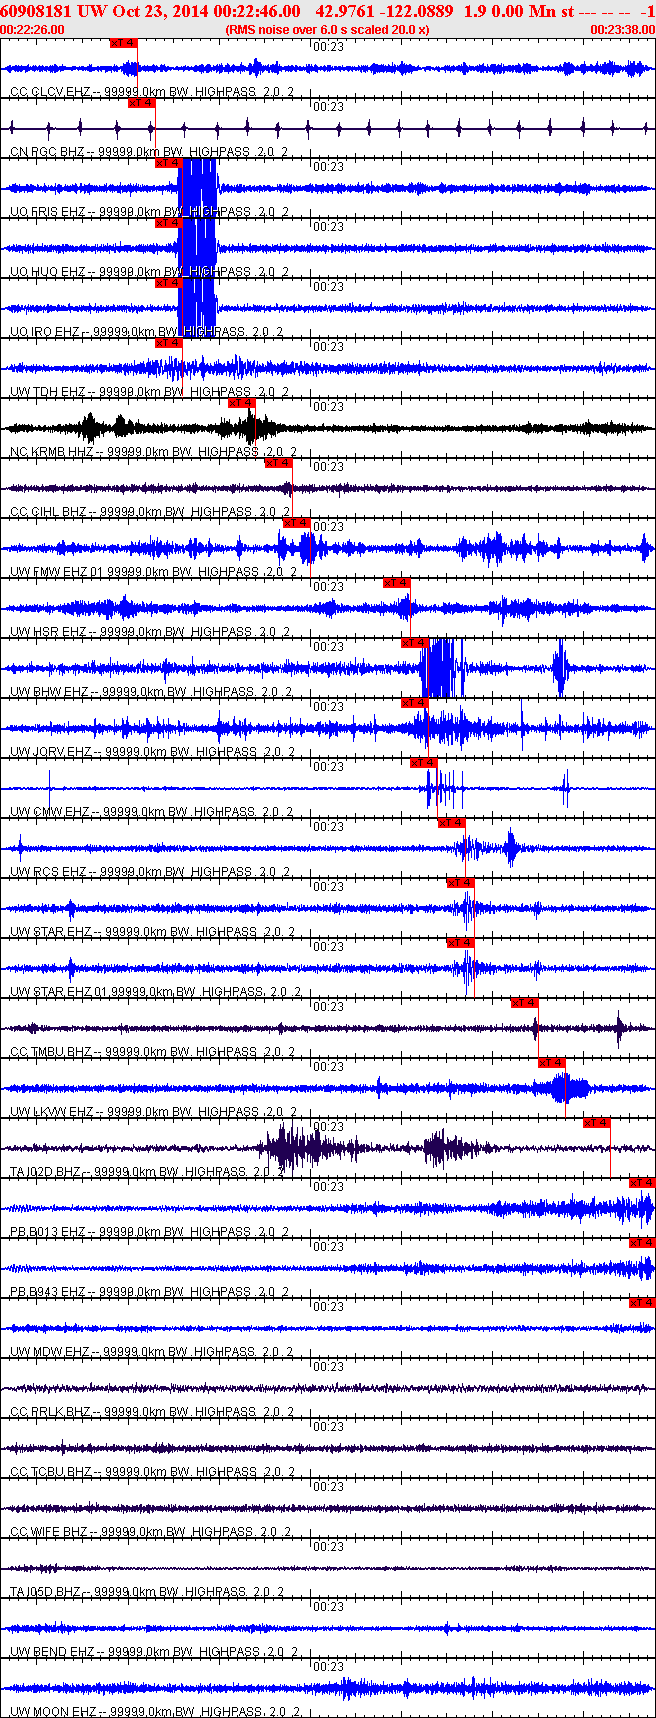Select the red pick flag on CN RGC trace
Screen dimensions: 656x1718
141,103
